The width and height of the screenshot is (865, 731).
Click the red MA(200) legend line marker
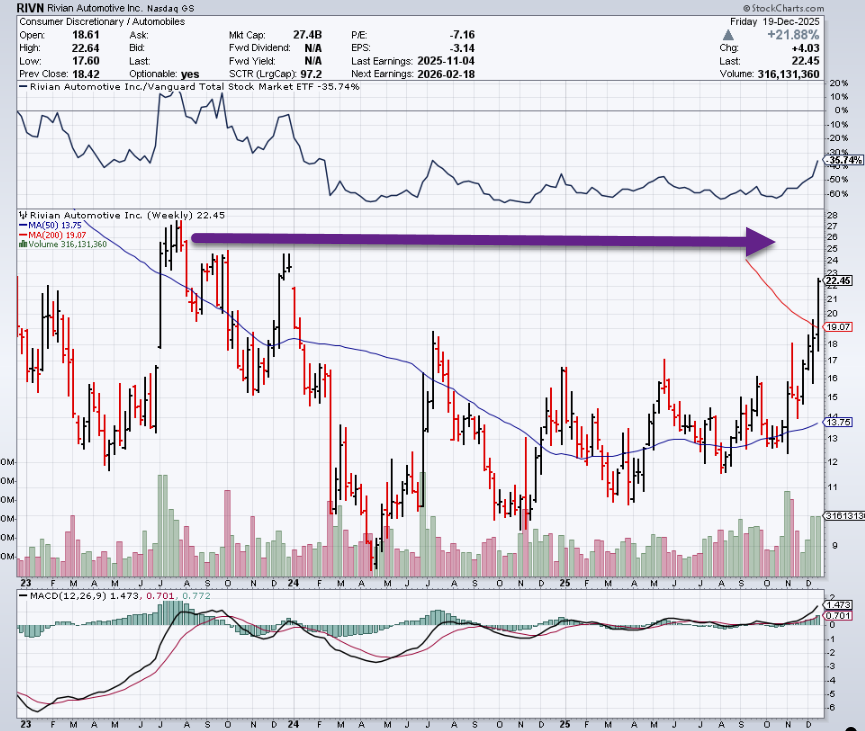[21, 234]
